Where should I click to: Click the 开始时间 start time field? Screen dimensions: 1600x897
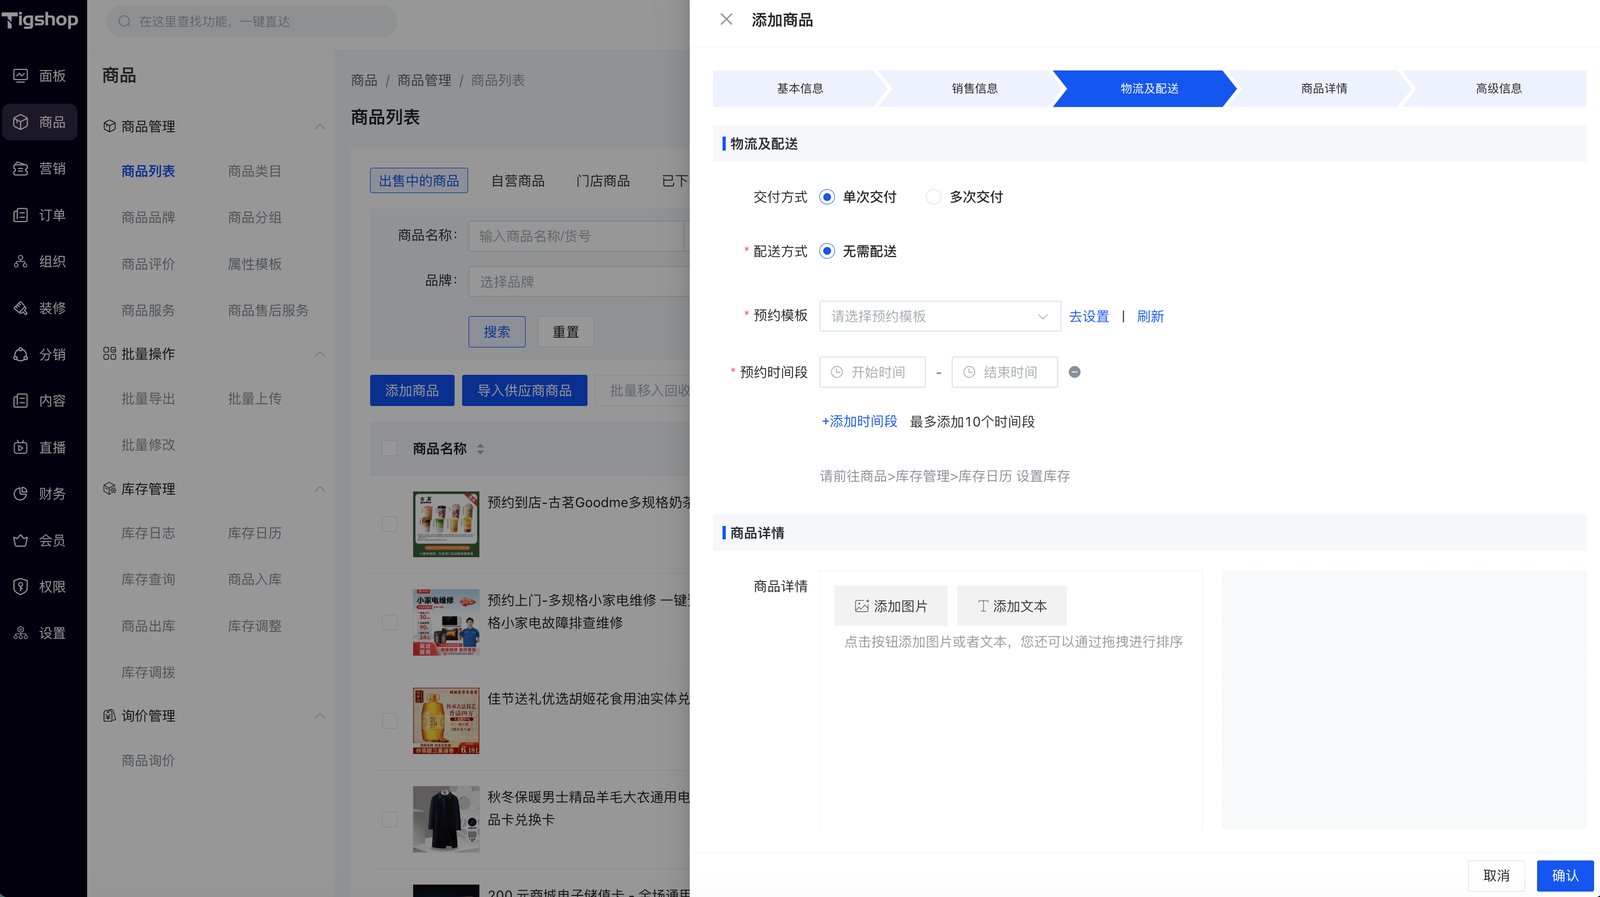pos(873,372)
